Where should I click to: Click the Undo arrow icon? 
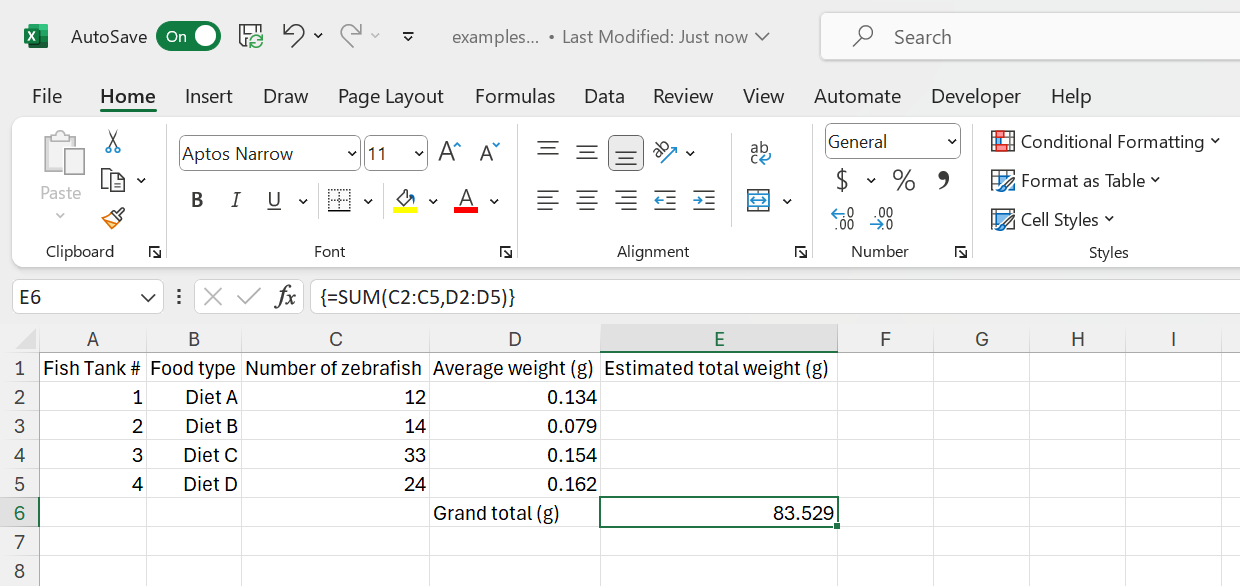point(293,37)
